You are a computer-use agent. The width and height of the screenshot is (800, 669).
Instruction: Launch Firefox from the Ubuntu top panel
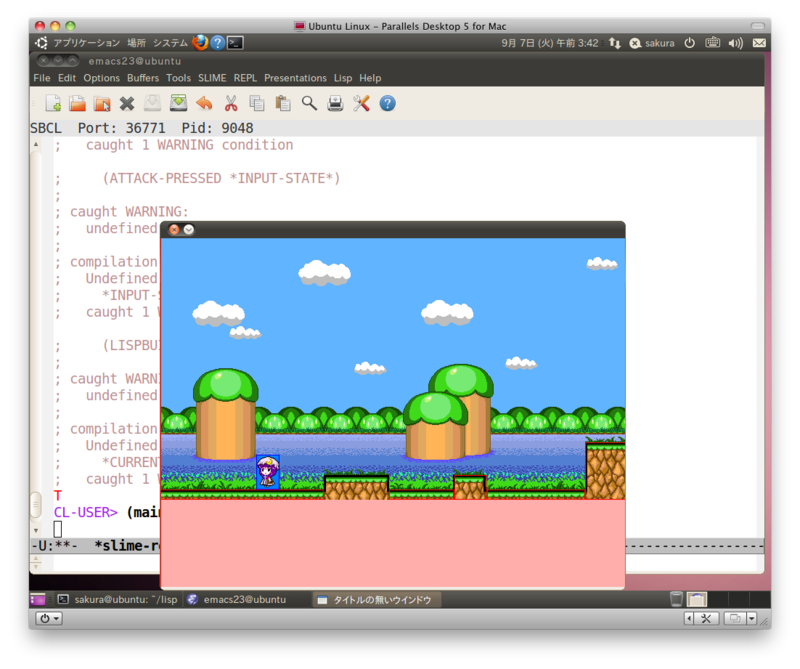click(200, 42)
